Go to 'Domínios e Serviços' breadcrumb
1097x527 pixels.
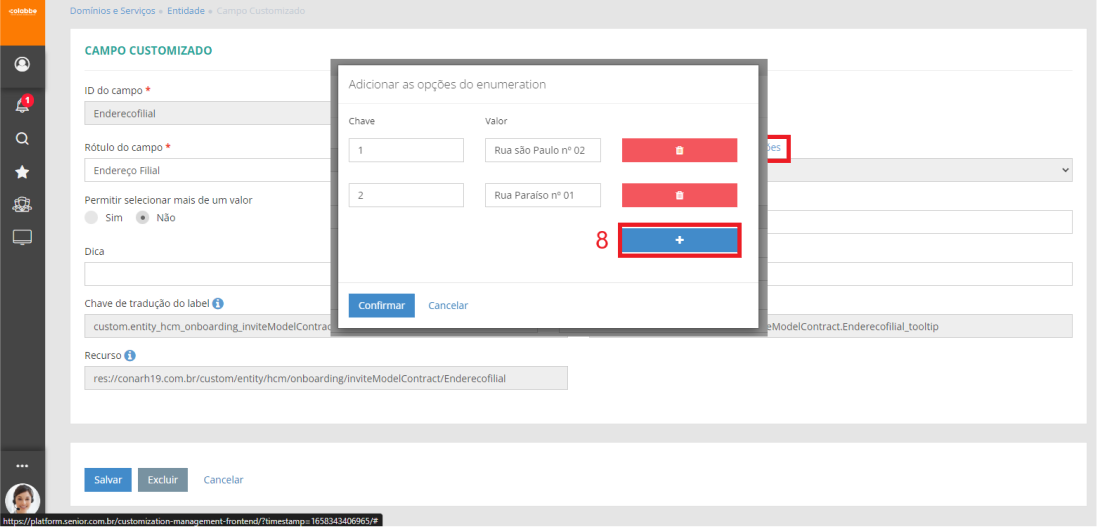point(113,11)
